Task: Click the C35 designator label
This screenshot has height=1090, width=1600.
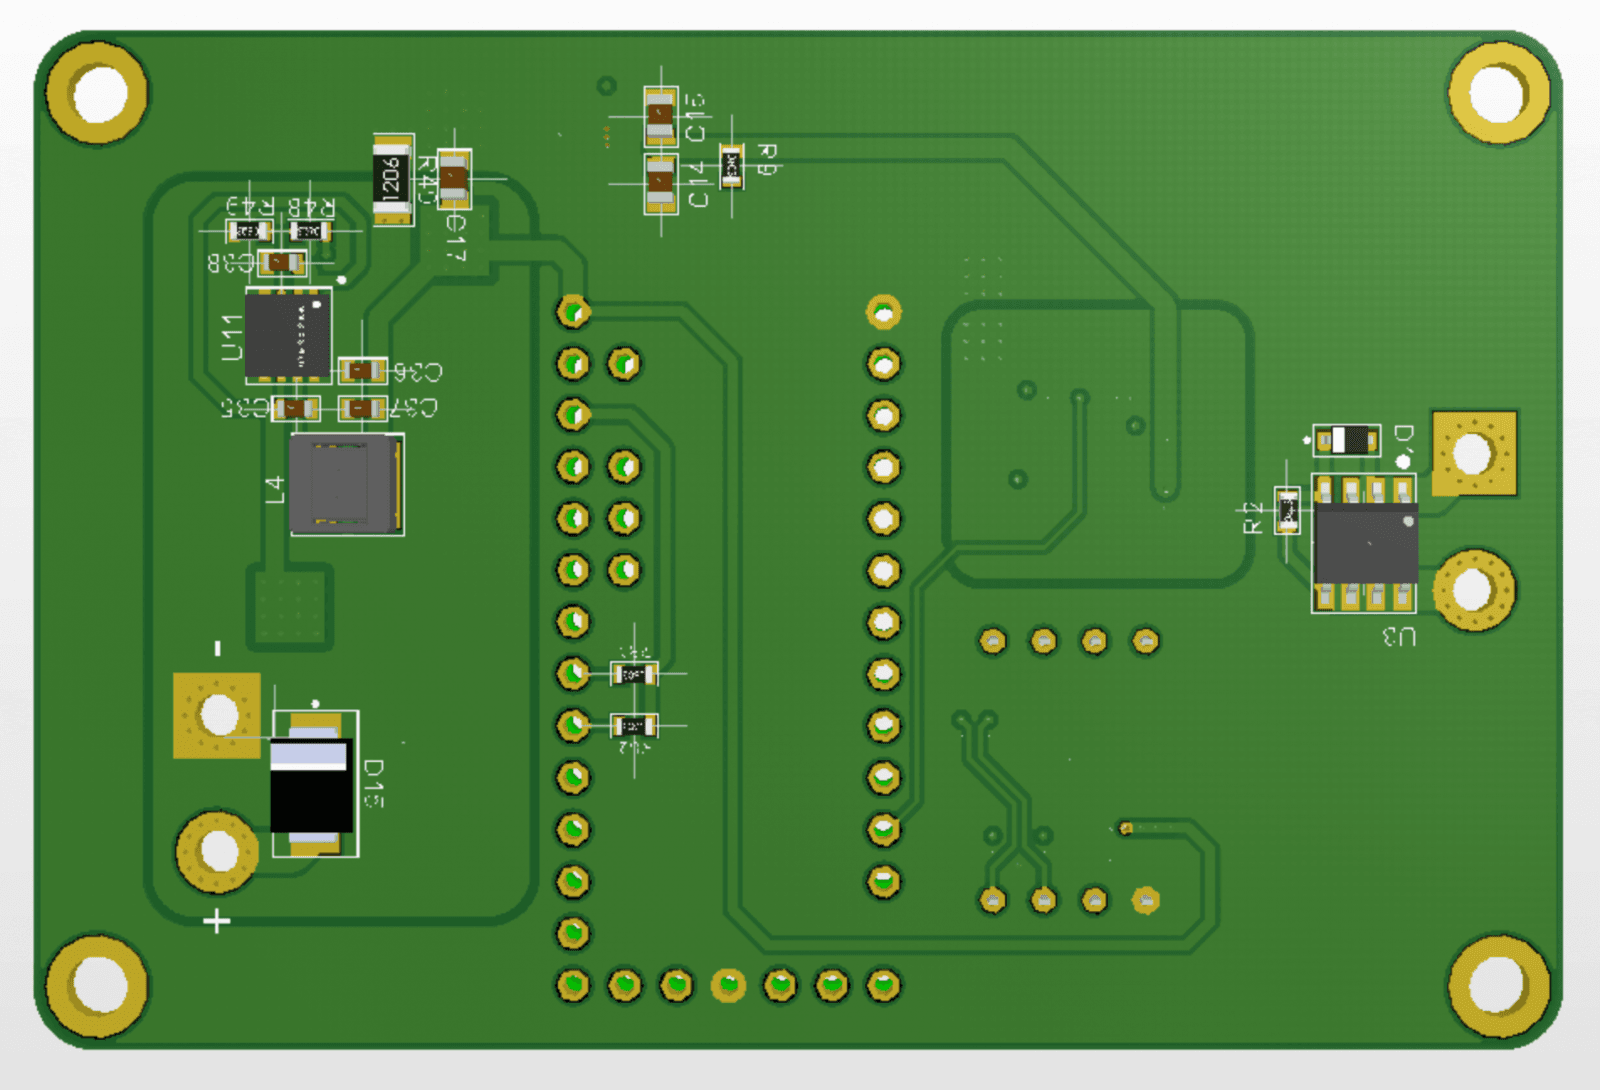Action: 246,408
